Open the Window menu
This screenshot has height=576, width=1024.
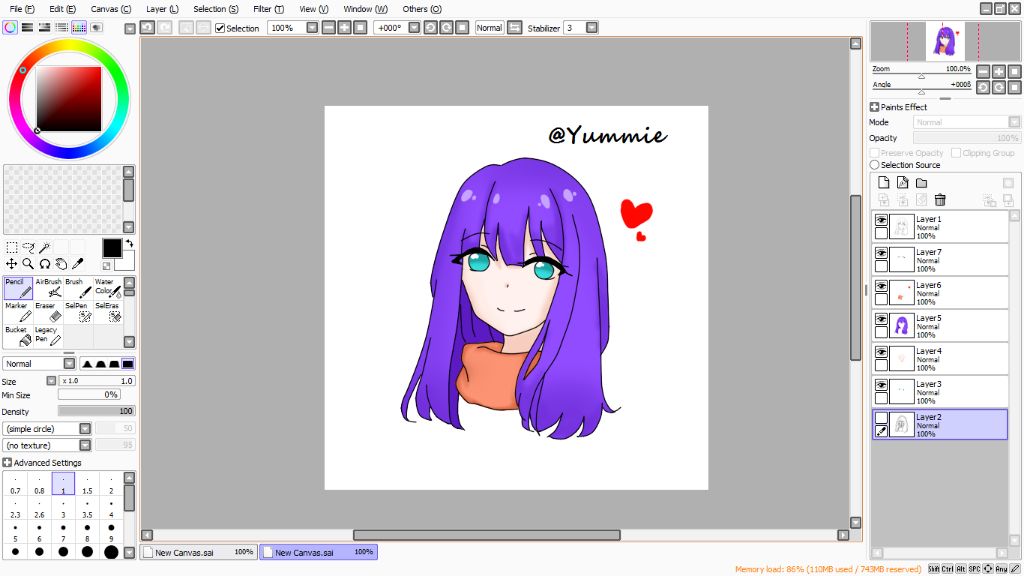pyautogui.click(x=365, y=9)
